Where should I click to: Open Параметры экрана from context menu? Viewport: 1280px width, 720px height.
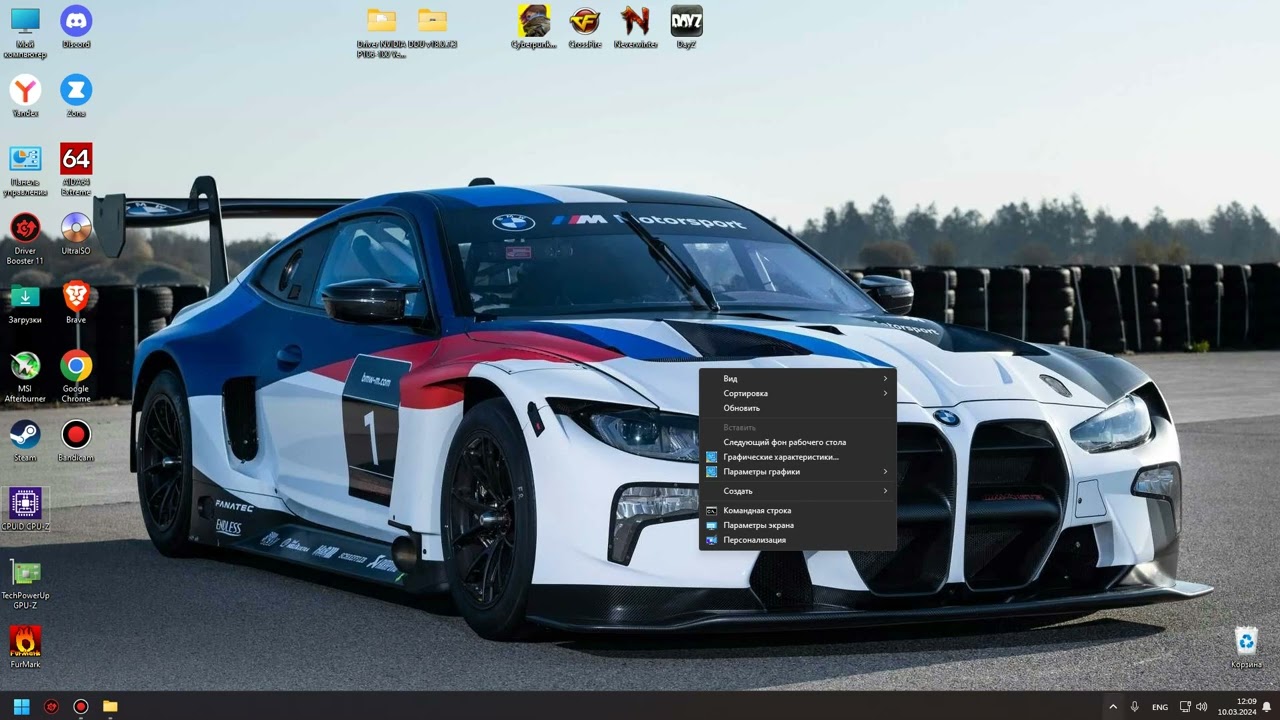797,525
